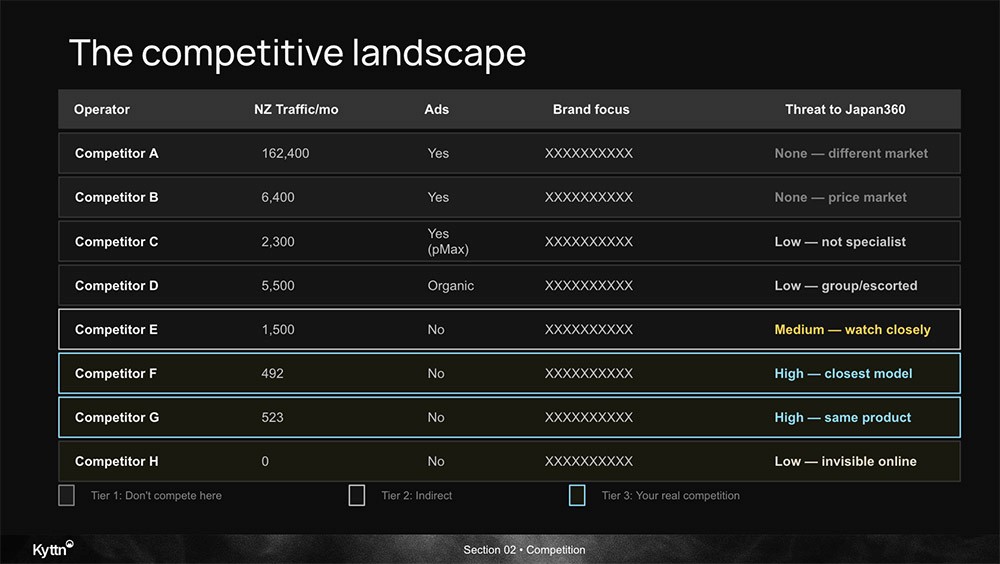
Task: Select the 'Competitor B' cell
Action: (117, 197)
